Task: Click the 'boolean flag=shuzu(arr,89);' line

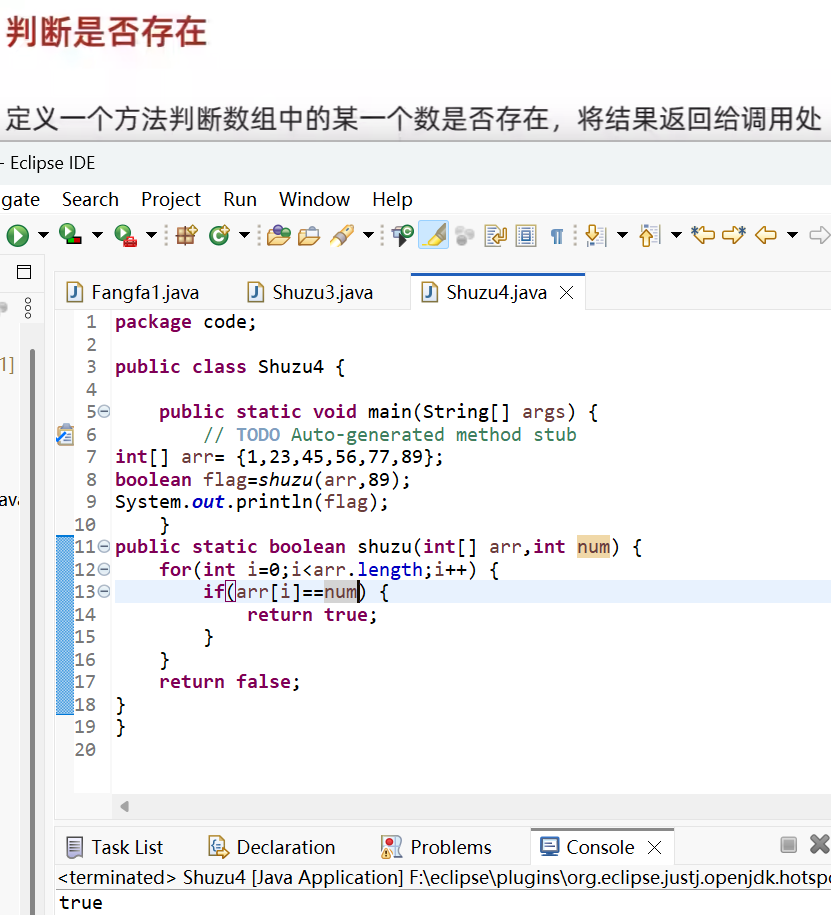Action: (x=263, y=480)
